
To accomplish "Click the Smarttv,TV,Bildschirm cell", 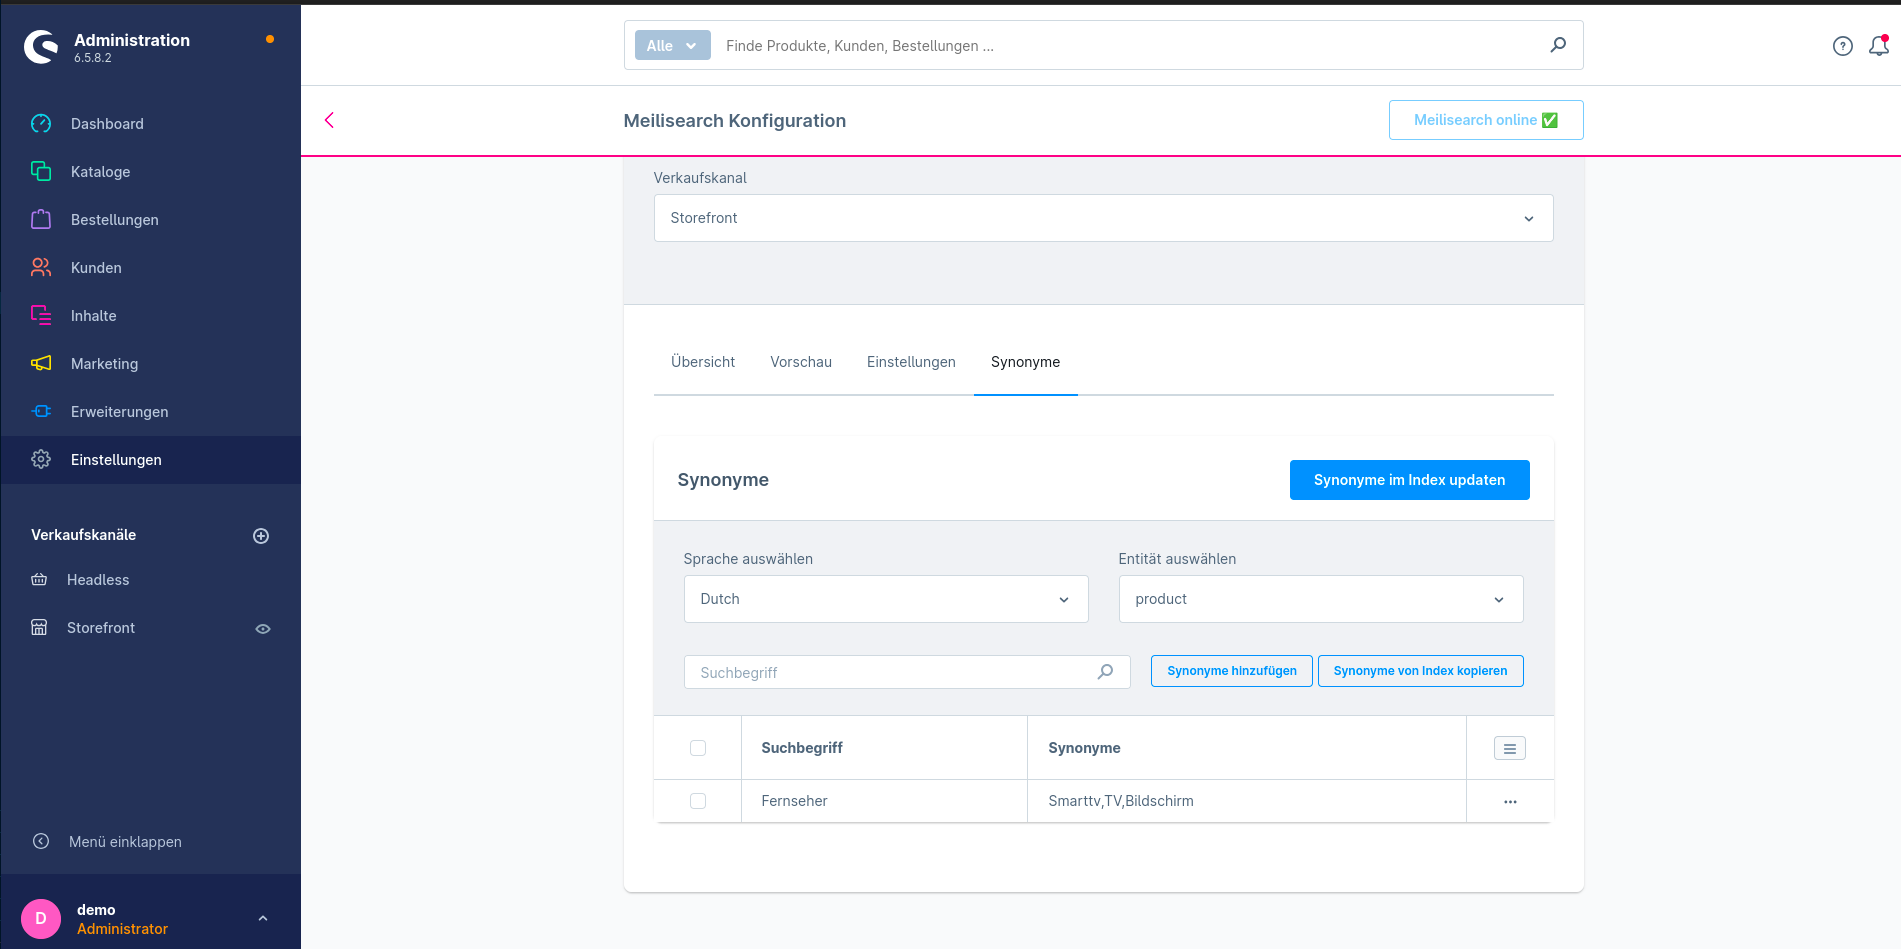I will click(1246, 801).
